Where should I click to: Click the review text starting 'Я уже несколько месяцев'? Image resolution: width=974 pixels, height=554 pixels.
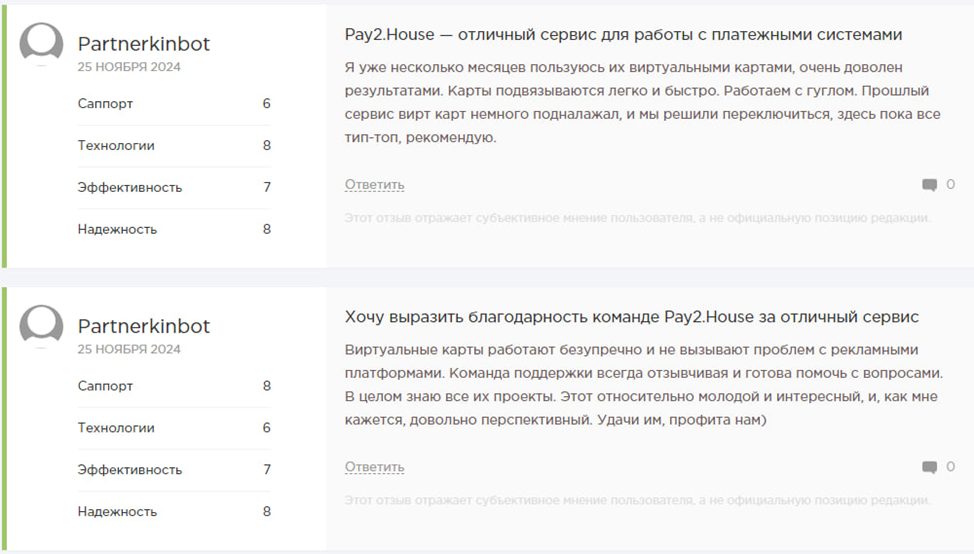click(643, 102)
